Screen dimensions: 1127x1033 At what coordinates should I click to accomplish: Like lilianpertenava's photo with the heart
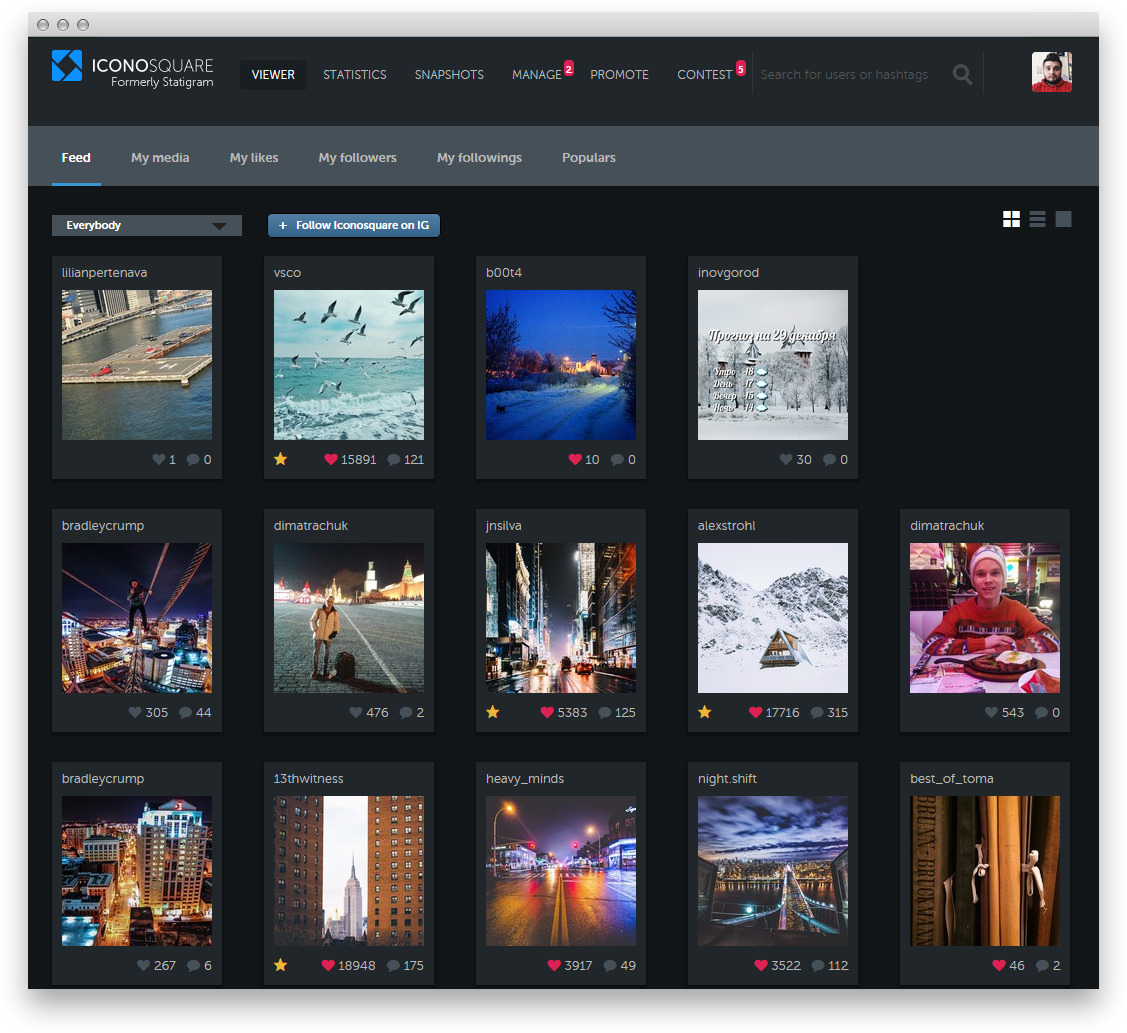(159, 459)
